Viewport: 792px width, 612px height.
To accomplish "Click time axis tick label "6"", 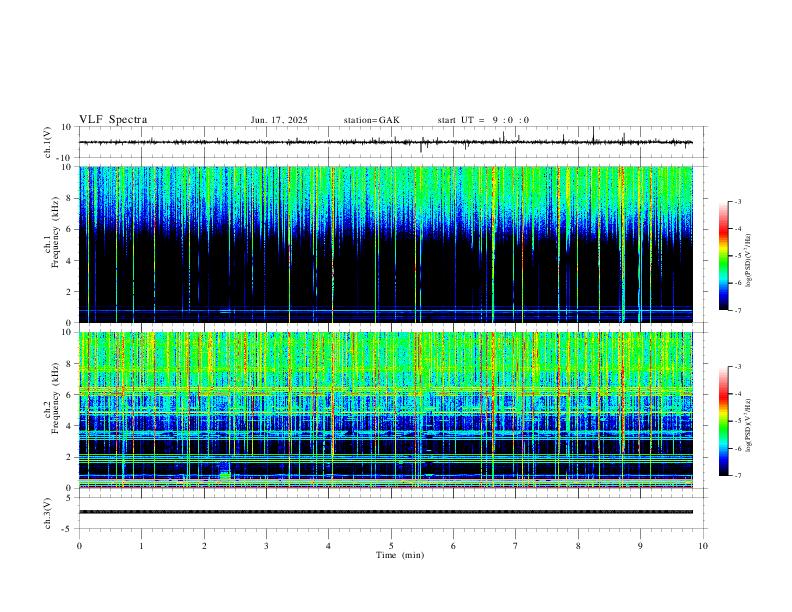I will click(x=453, y=546).
